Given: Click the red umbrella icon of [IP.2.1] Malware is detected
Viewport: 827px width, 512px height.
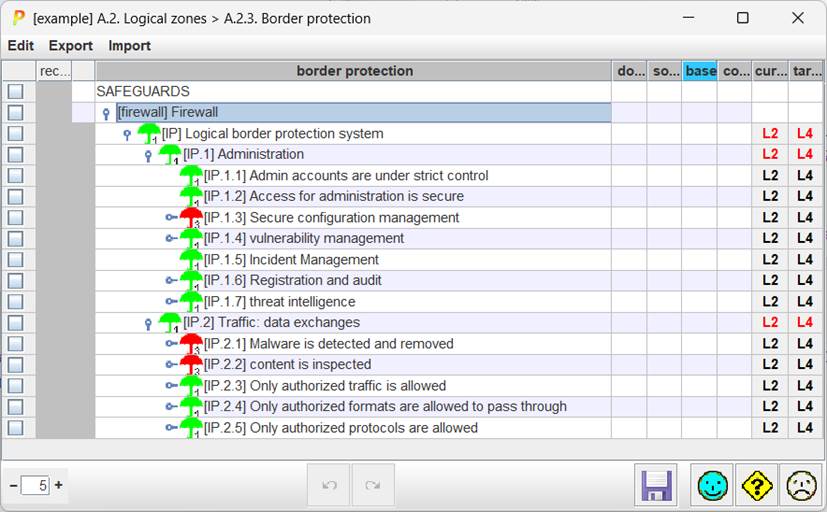Looking at the screenshot, I should [x=191, y=344].
